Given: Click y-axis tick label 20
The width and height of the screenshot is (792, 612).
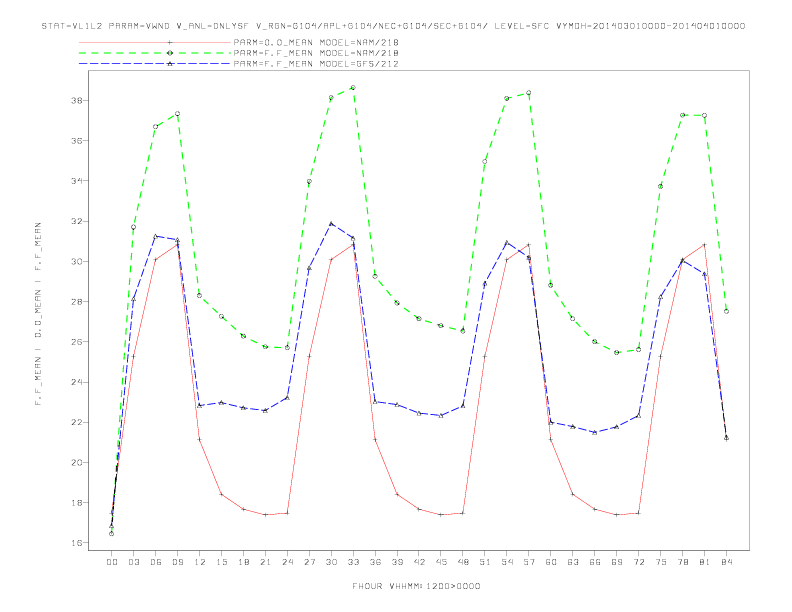Looking at the screenshot, I should point(77,463).
